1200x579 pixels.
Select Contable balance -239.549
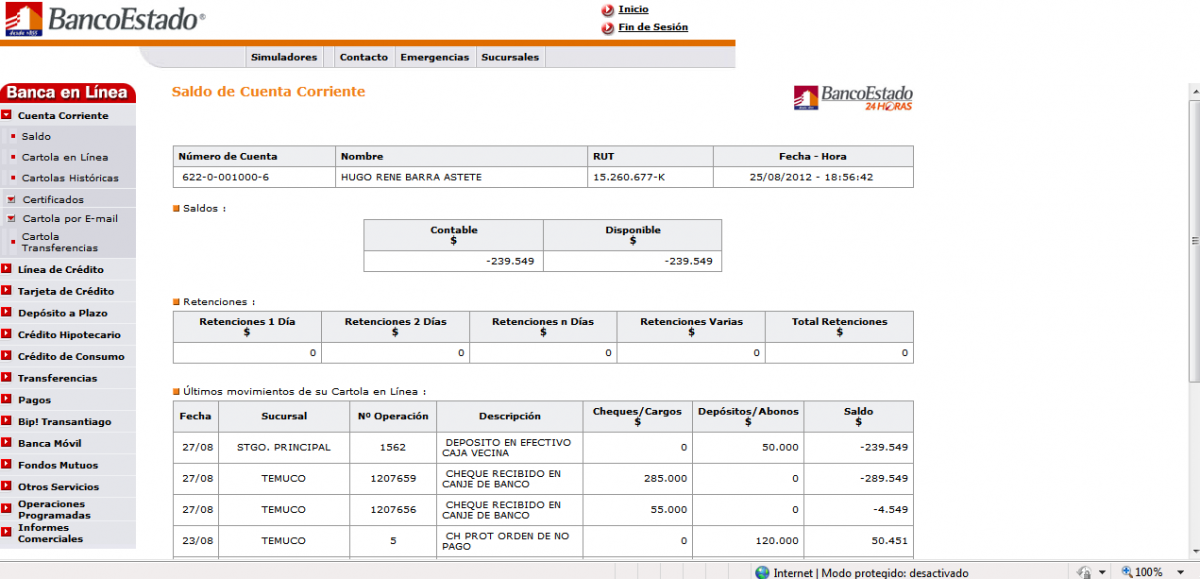(509, 261)
